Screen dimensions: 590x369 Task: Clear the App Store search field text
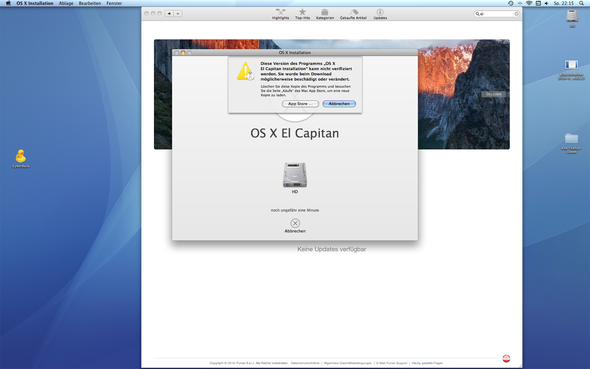click(516, 14)
